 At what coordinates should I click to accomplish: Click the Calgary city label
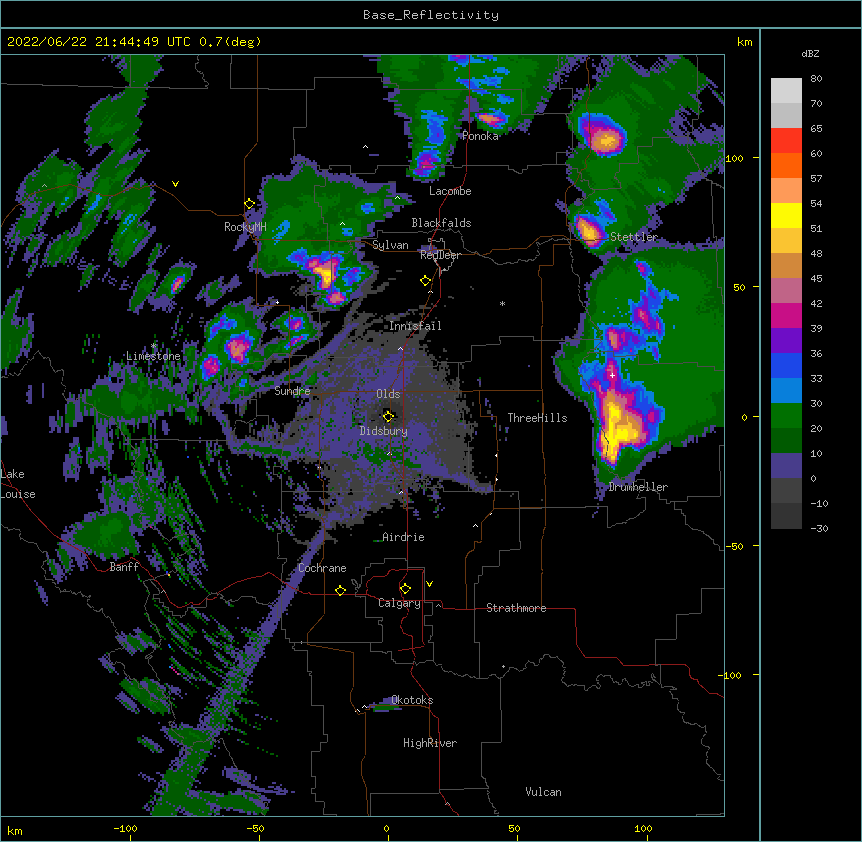click(399, 603)
